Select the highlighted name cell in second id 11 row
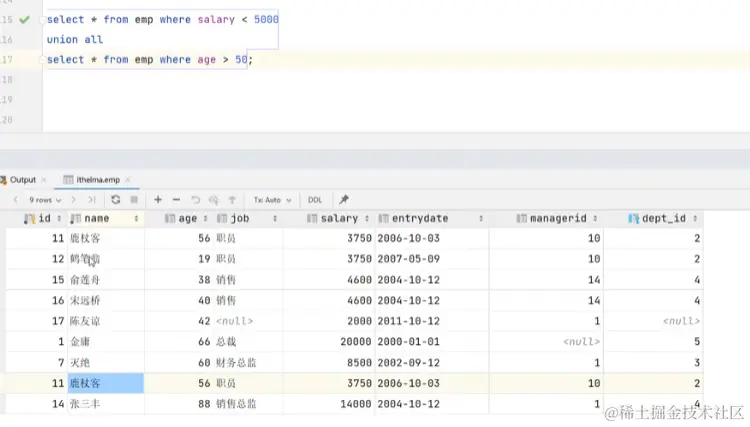 click(x=105, y=383)
